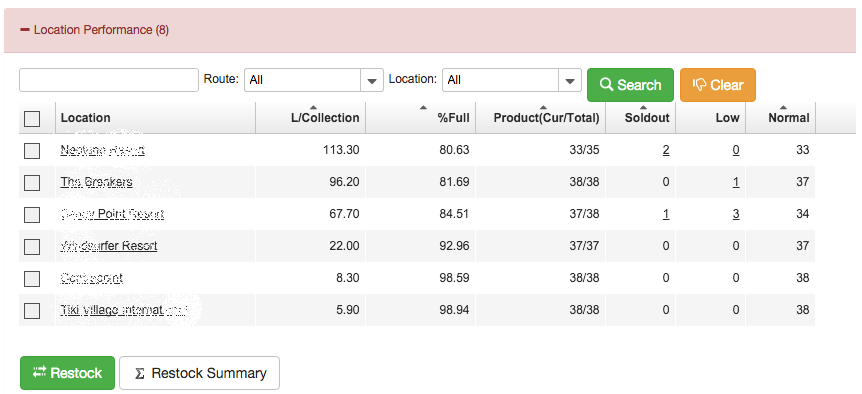The image size is (862, 394).
Task: Click the orange Clear button
Action: coord(718,85)
